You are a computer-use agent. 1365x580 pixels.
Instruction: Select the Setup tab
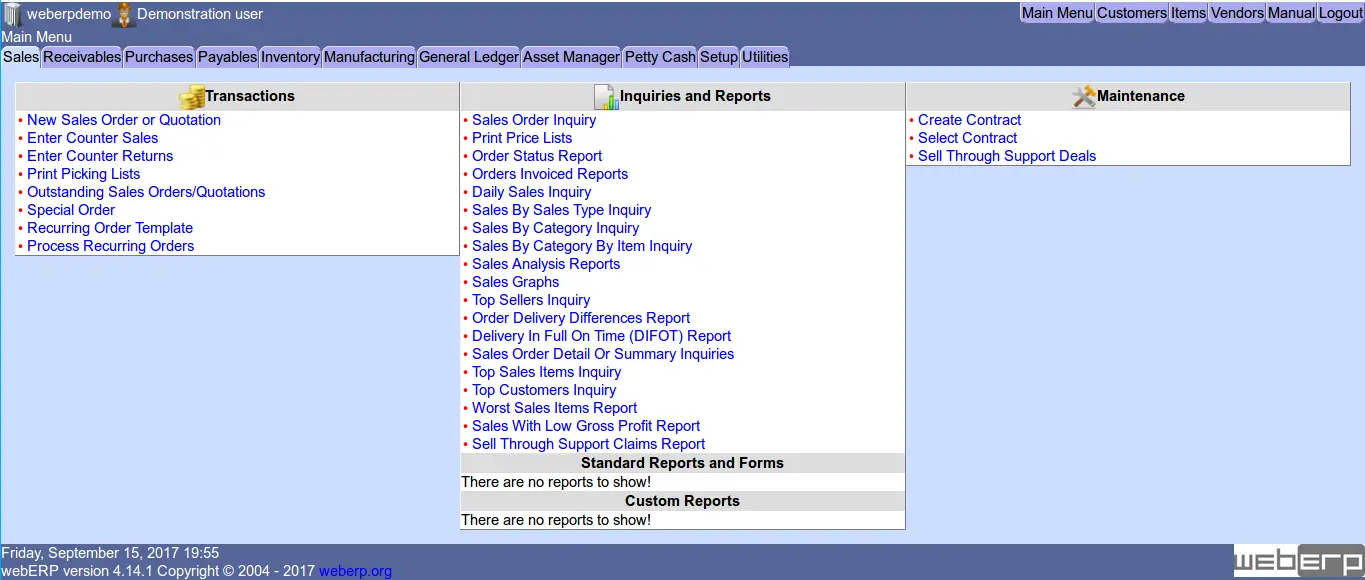point(718,57)
